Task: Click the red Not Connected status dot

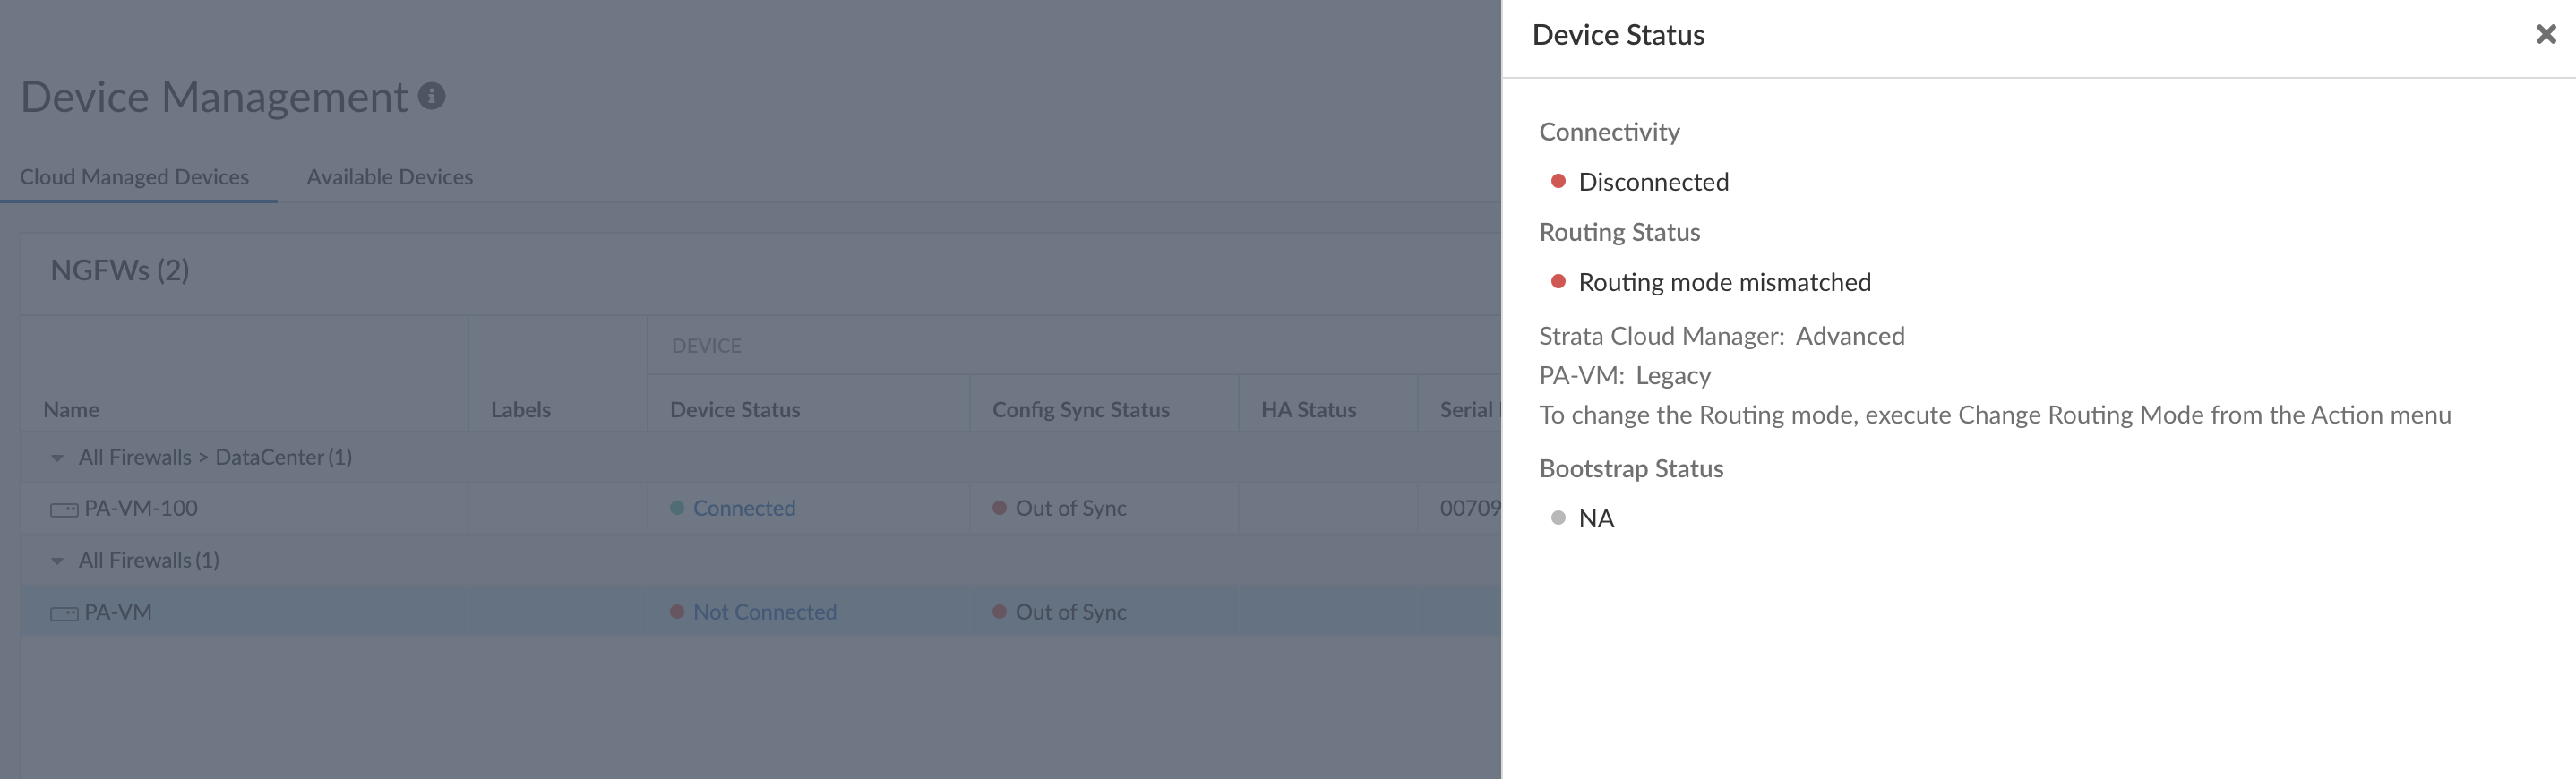Action: click(x=677, y=612)
